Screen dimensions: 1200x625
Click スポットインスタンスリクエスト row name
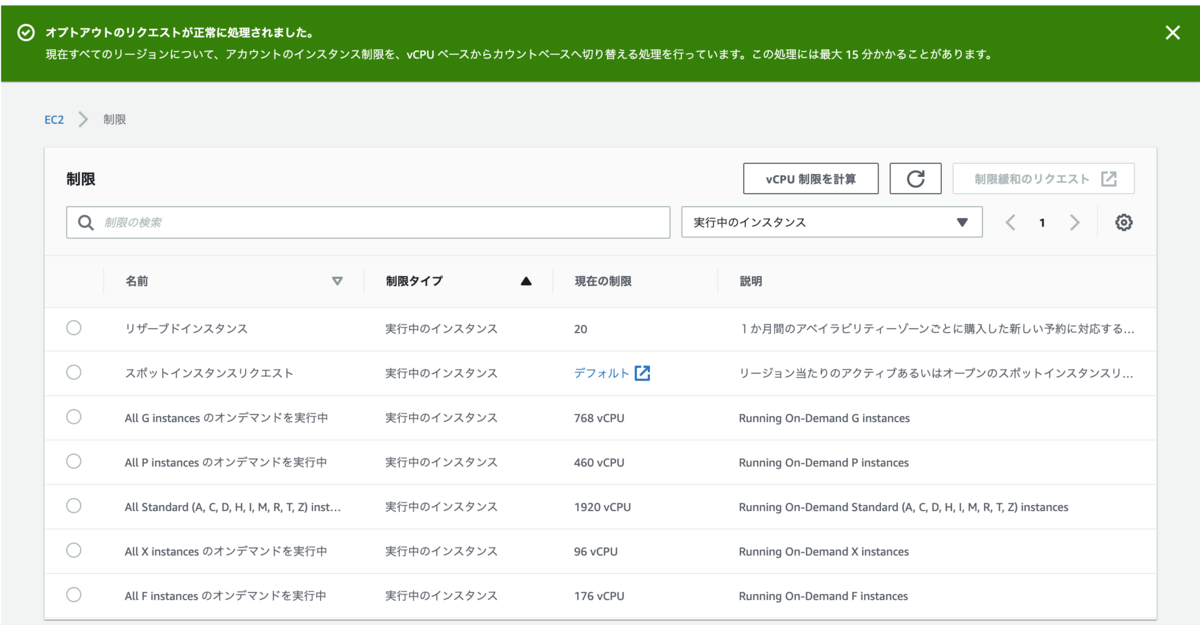click(209, 373)
